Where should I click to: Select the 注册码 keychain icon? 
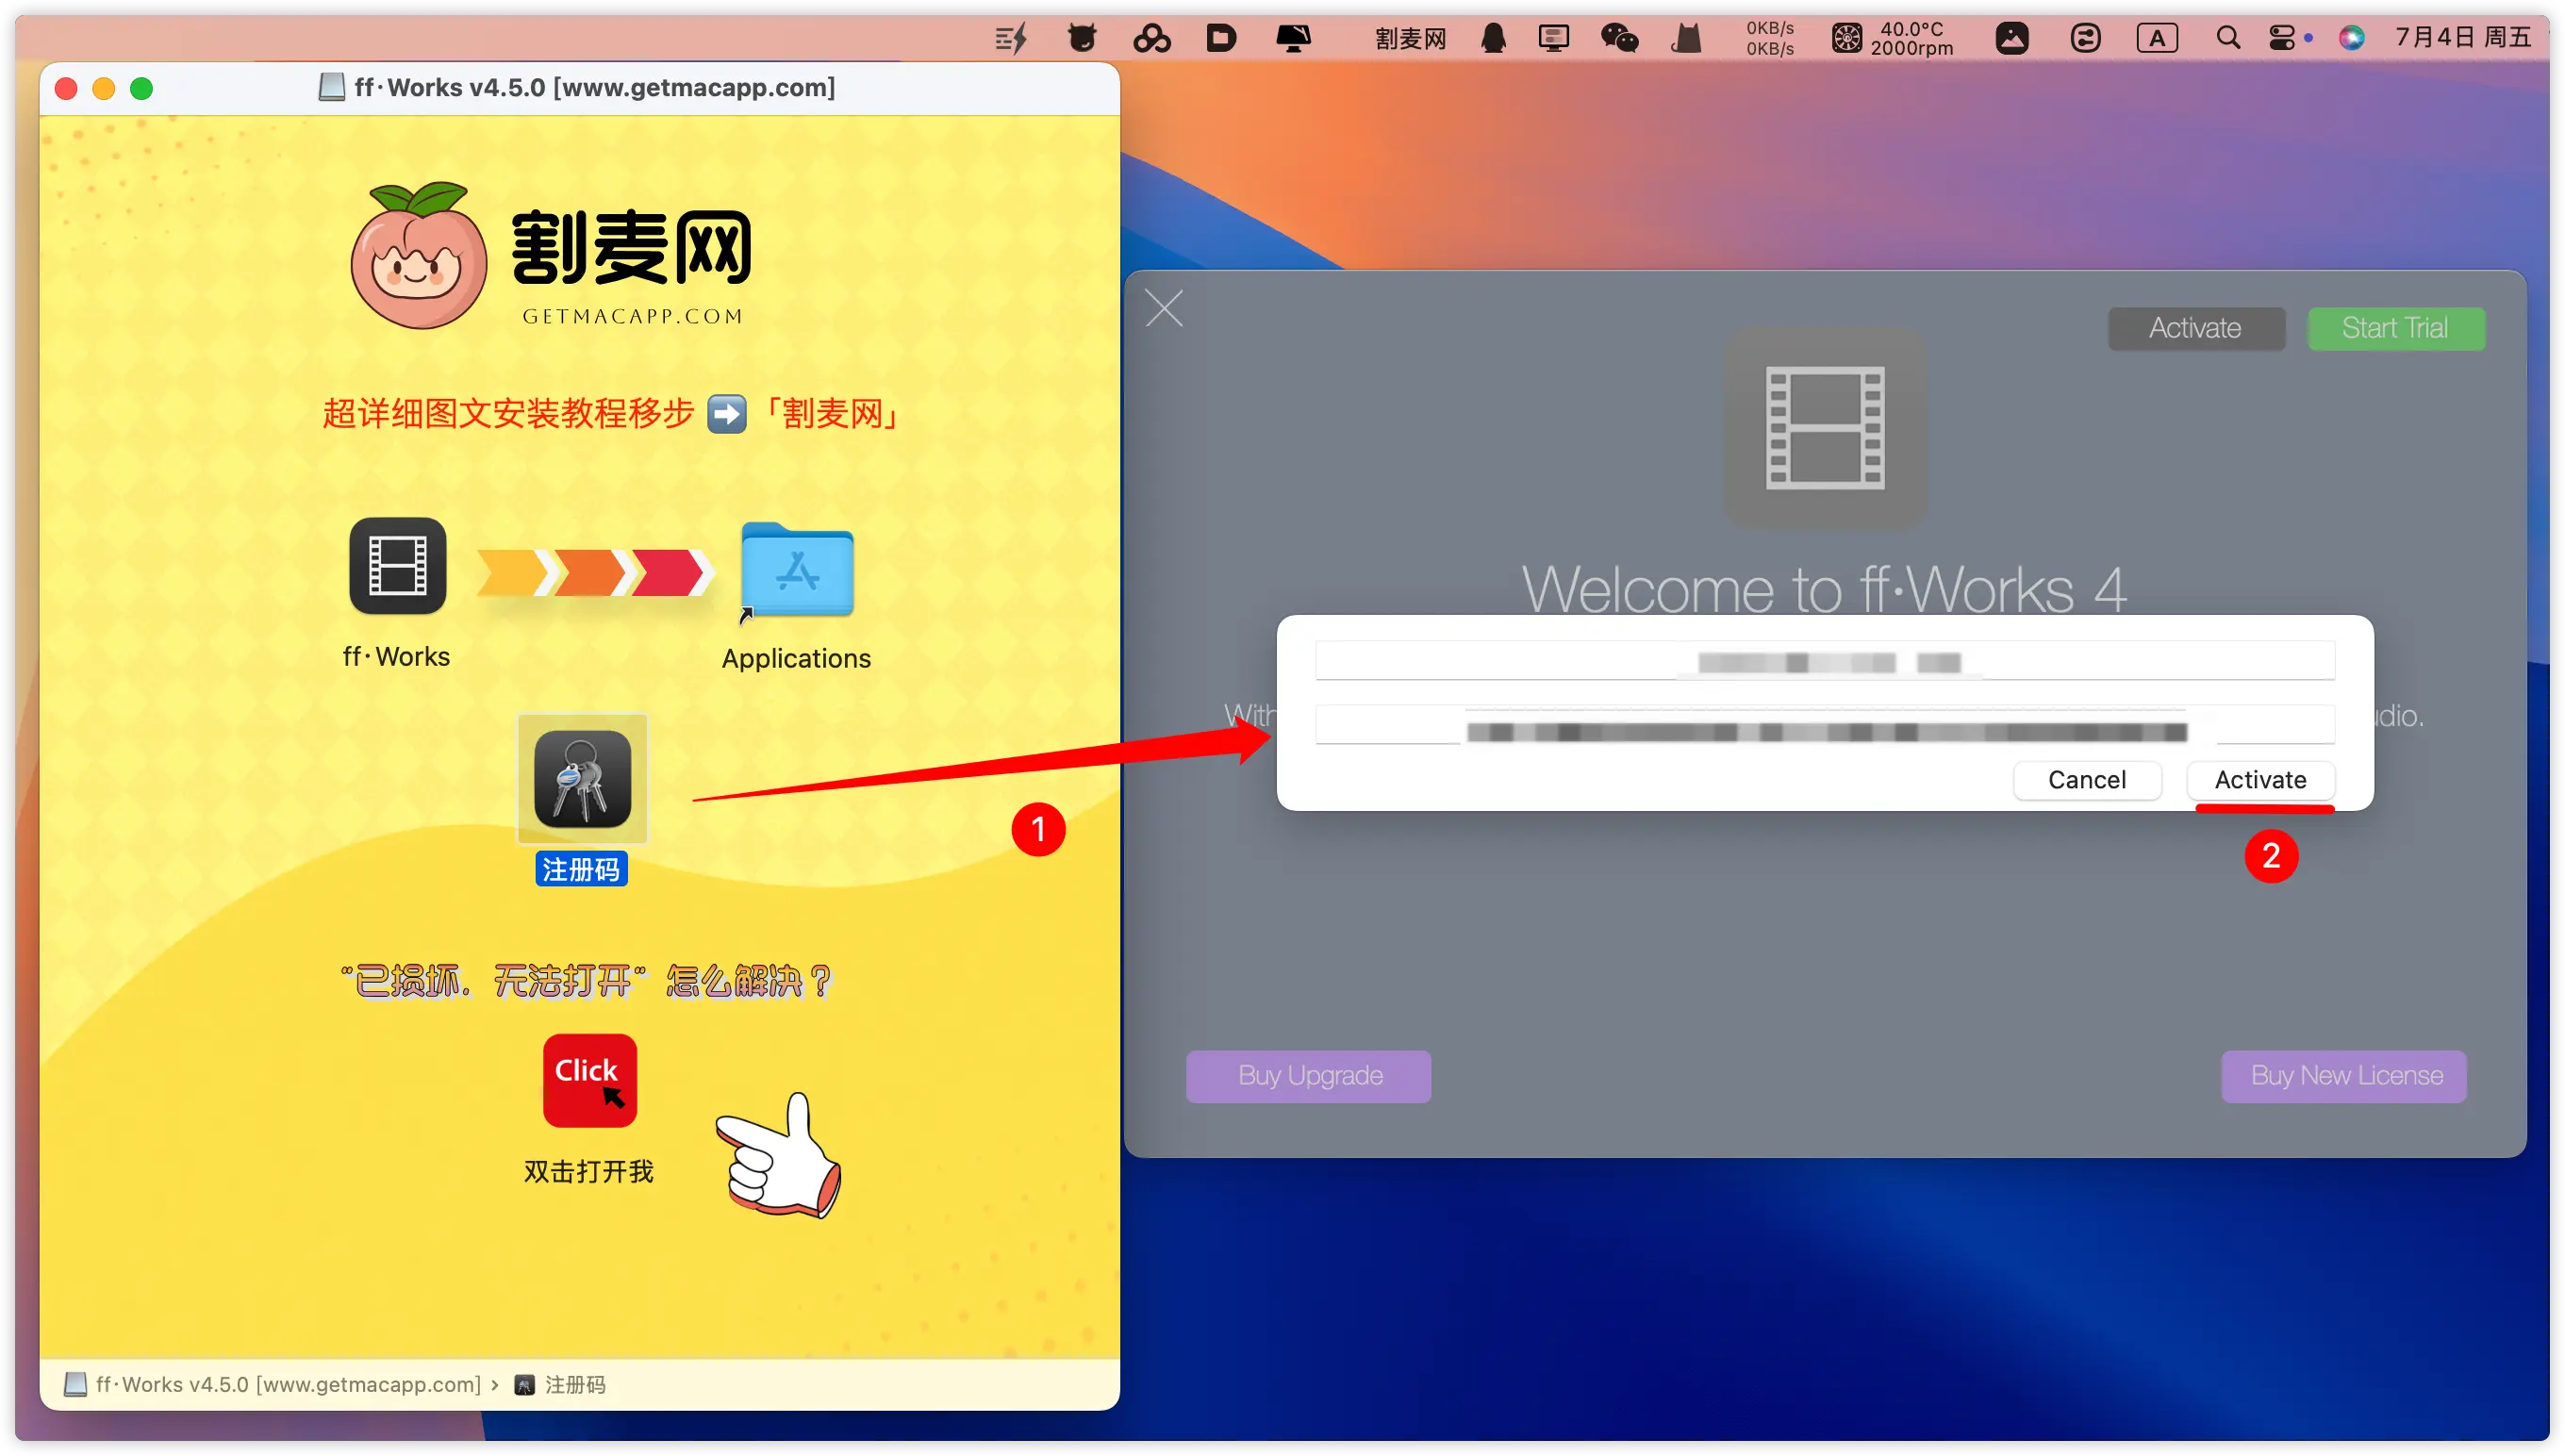pos(582,779)
